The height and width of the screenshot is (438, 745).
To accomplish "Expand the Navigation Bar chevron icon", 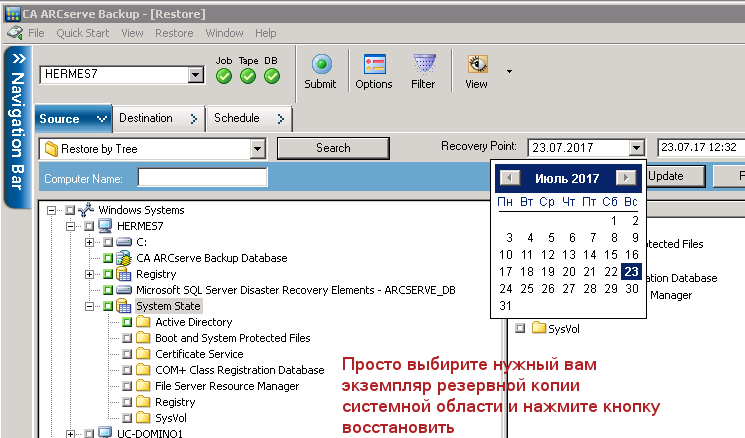I will [x=19, y=58].
